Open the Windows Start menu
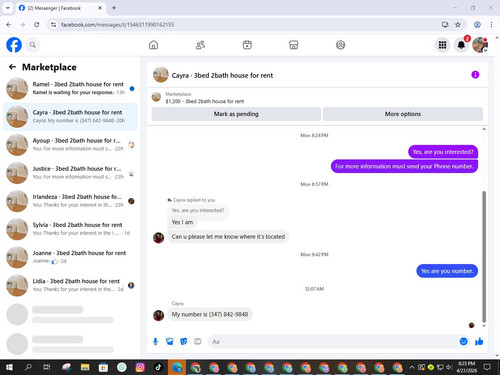 click(9, 367)
